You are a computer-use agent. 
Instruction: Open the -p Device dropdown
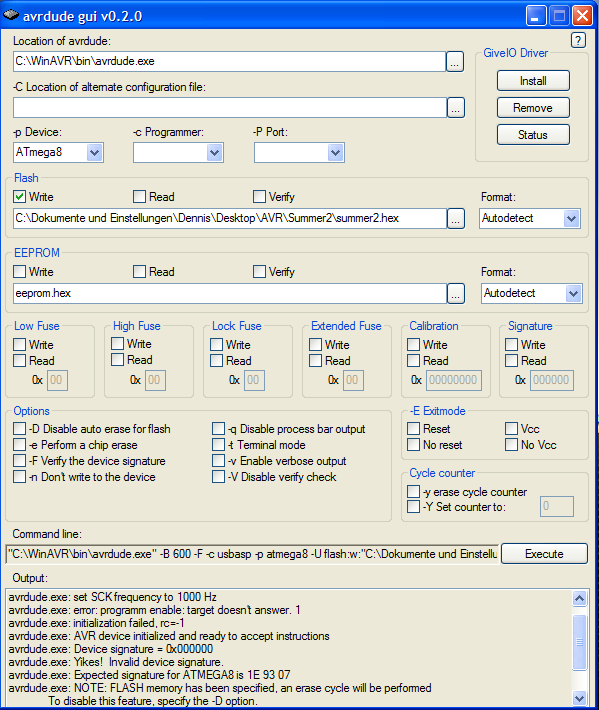94,153
